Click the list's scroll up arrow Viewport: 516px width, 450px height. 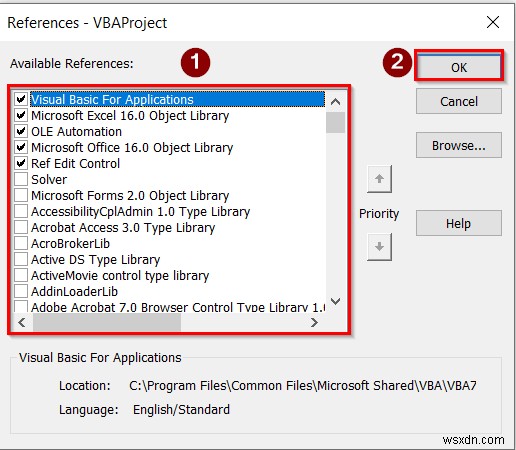[335, 102]
